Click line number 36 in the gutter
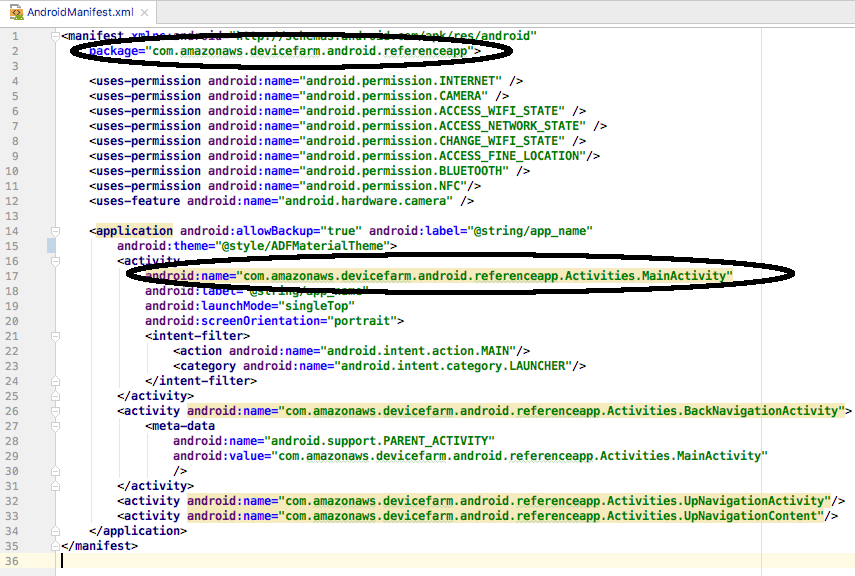Viewport: 855px width, 576px height. [12, 561]
